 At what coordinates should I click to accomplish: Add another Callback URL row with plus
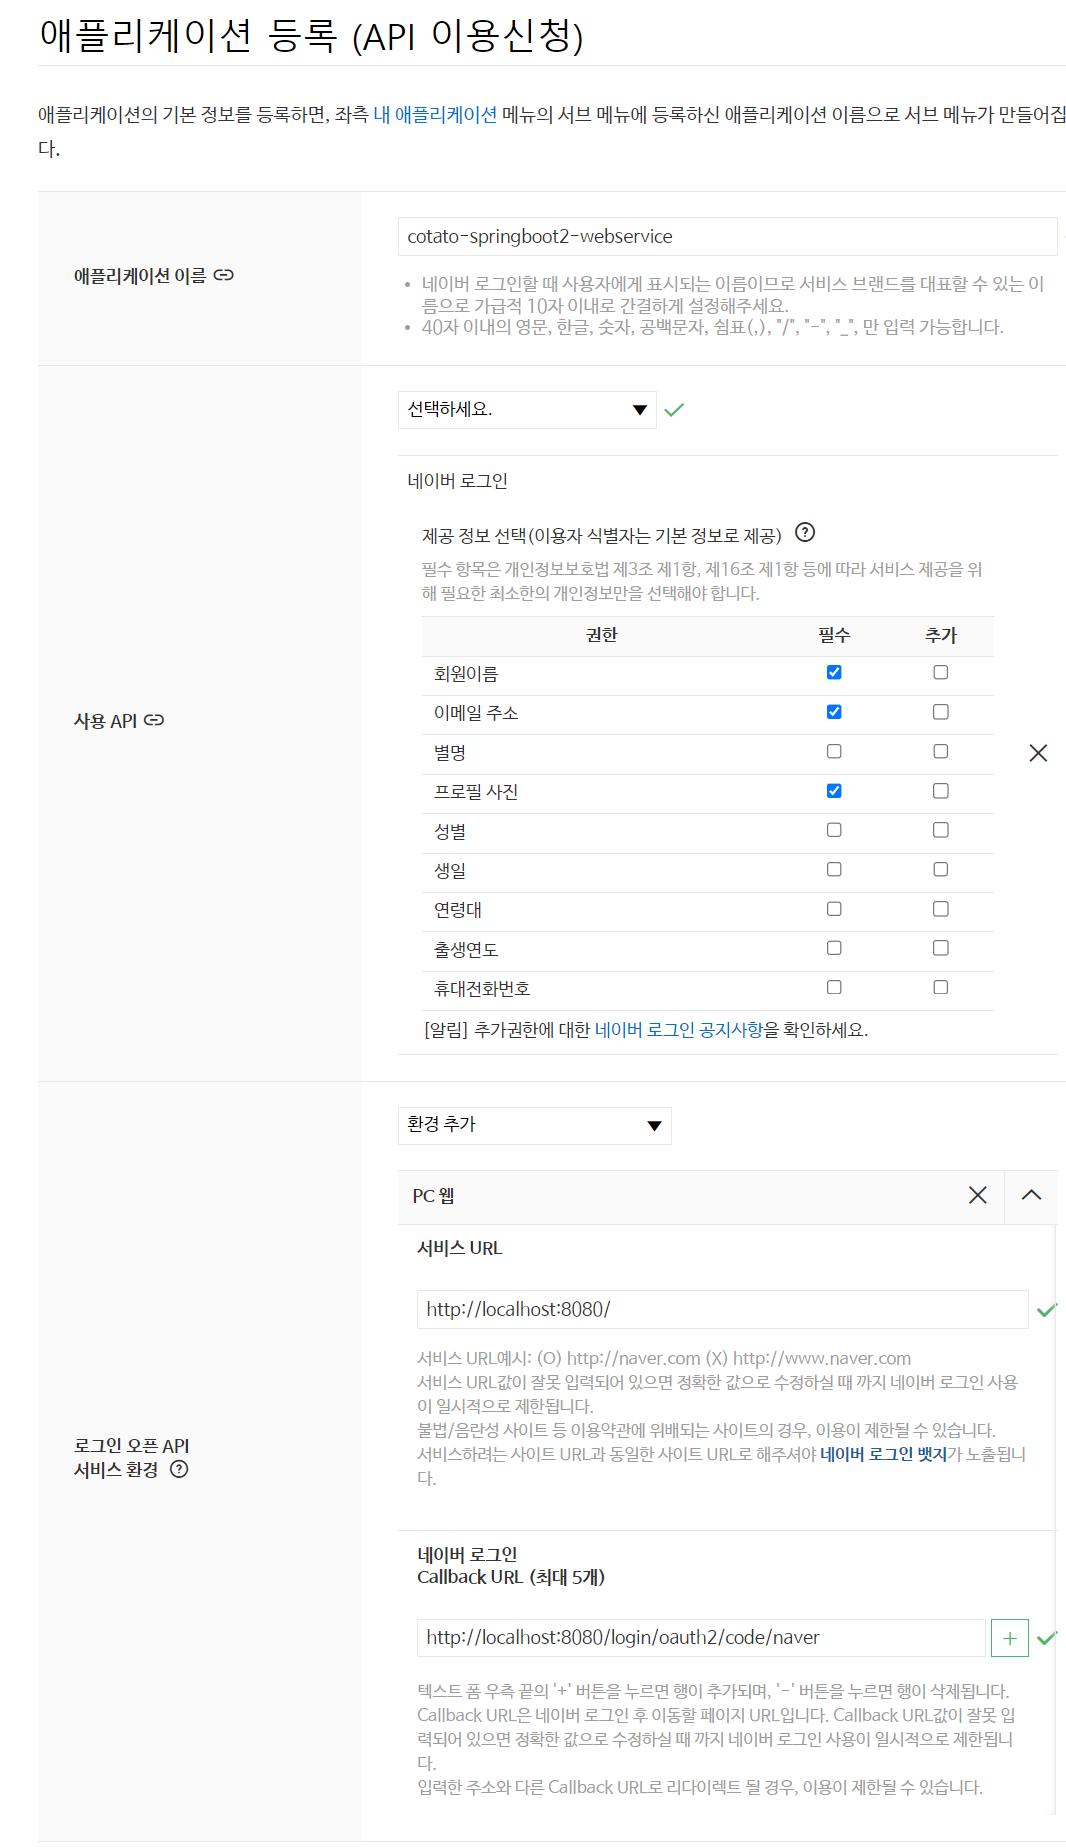click(1010, 1638)
